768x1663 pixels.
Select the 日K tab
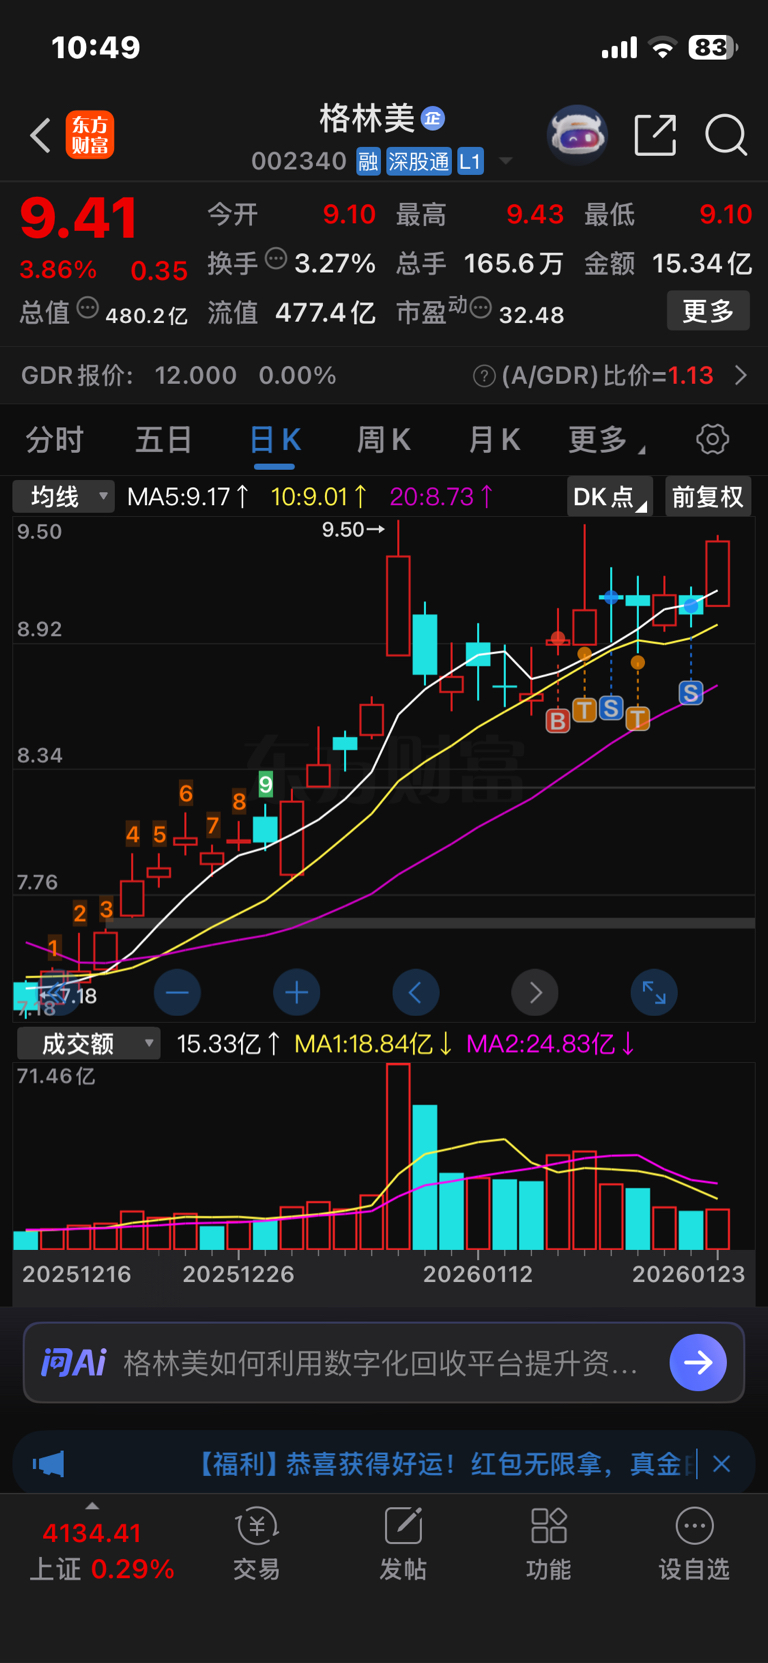[x=274, y=440]
